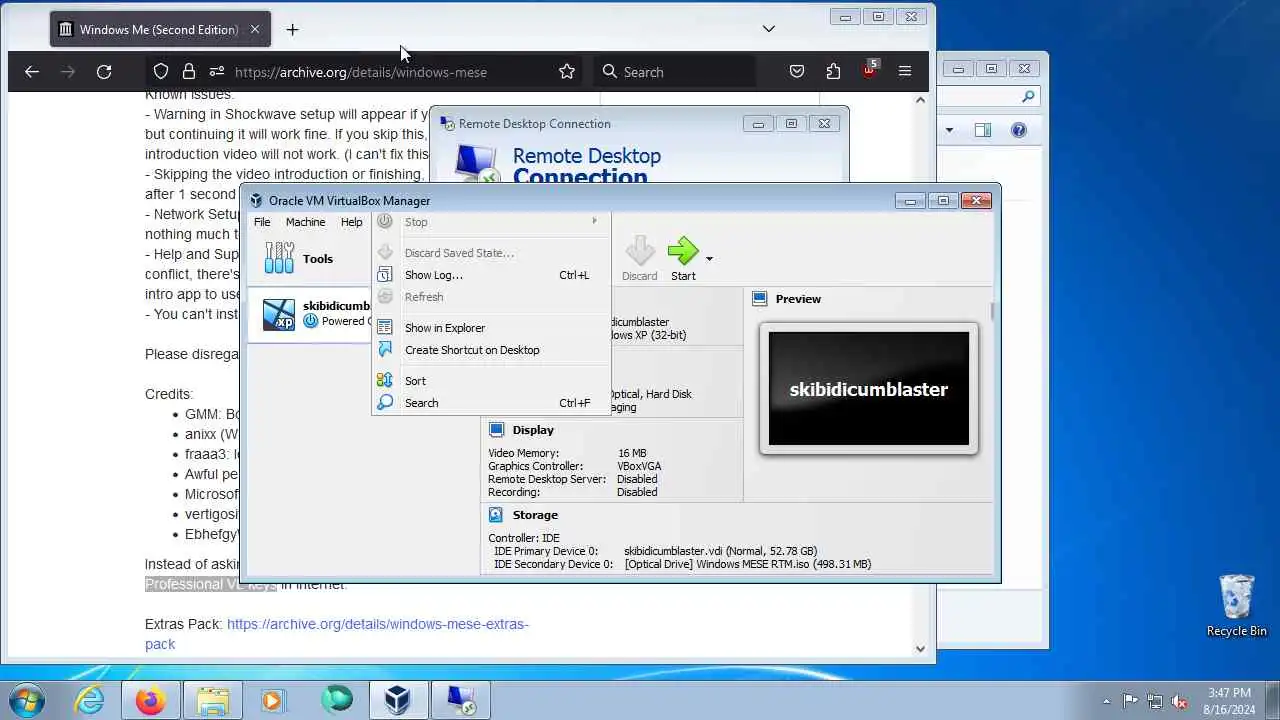This screenshot has height=720, width=1280.
Task: Click the Preview monitor icon
Action: tap(759, 299)
